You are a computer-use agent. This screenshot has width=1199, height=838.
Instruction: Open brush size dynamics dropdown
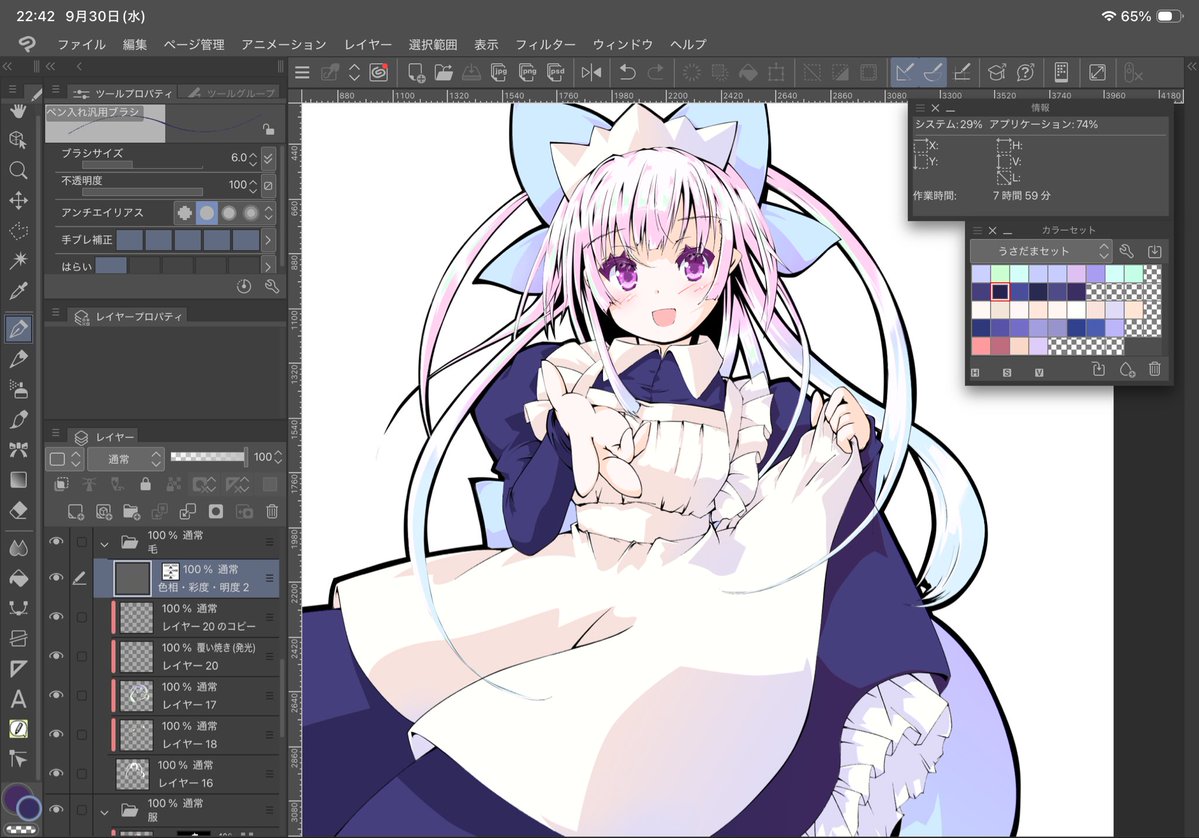tap(268, 158)
